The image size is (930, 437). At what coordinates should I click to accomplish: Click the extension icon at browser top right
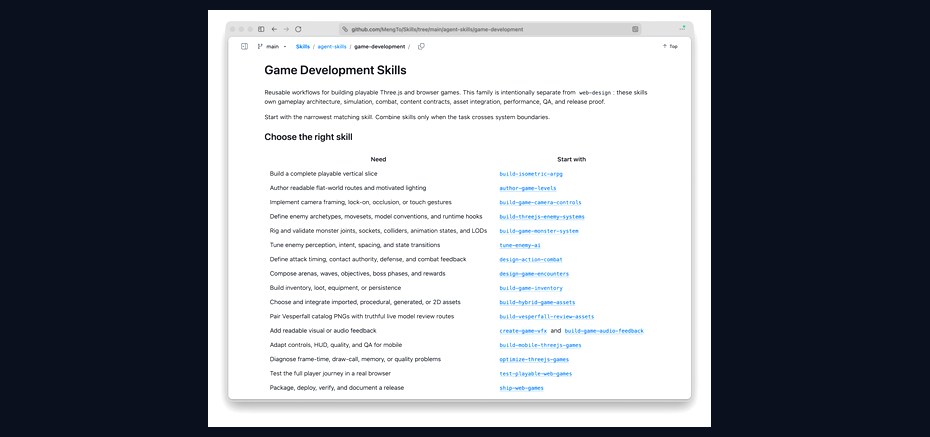(x=682, y=28)
